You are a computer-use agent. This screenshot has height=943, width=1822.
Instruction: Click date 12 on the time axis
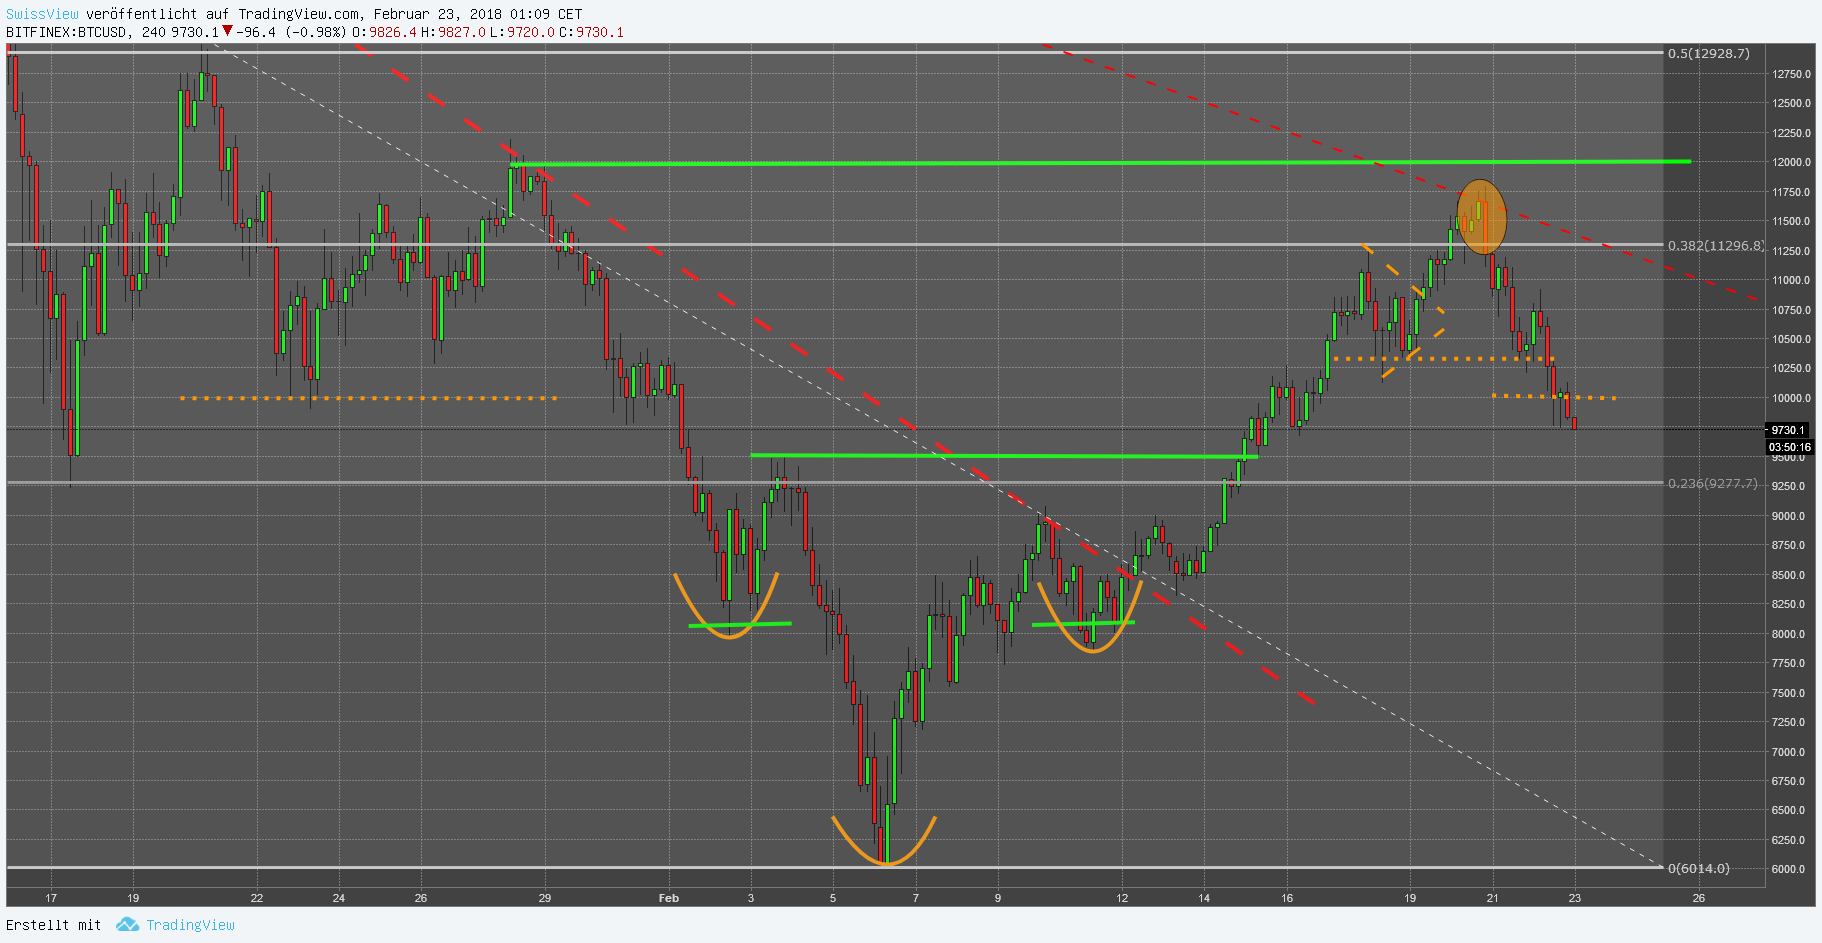pyautogui.click(x=1122, y=898)
